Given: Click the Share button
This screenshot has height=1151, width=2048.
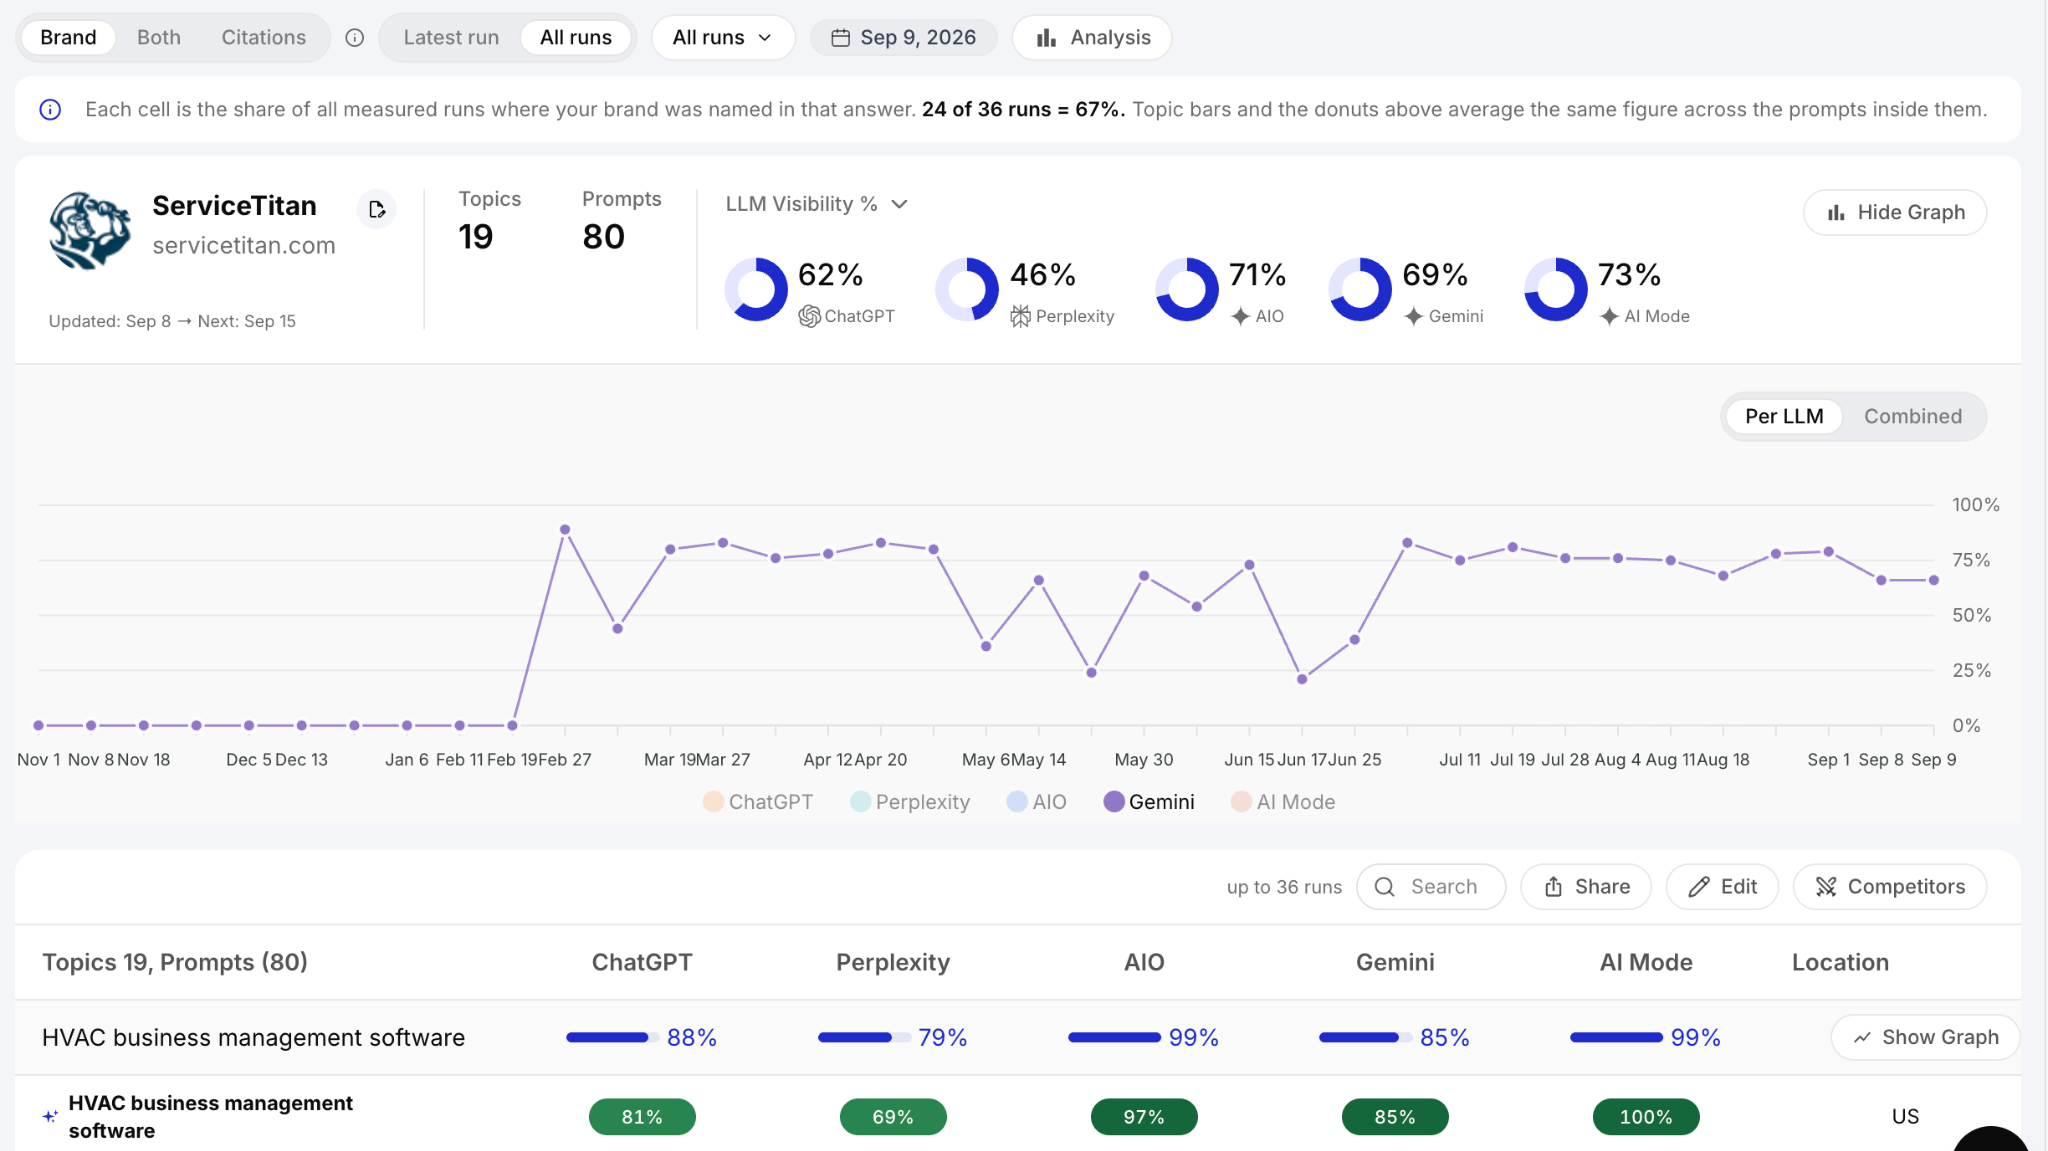Looking at the screenshot, I should [x=1586, y=887].
